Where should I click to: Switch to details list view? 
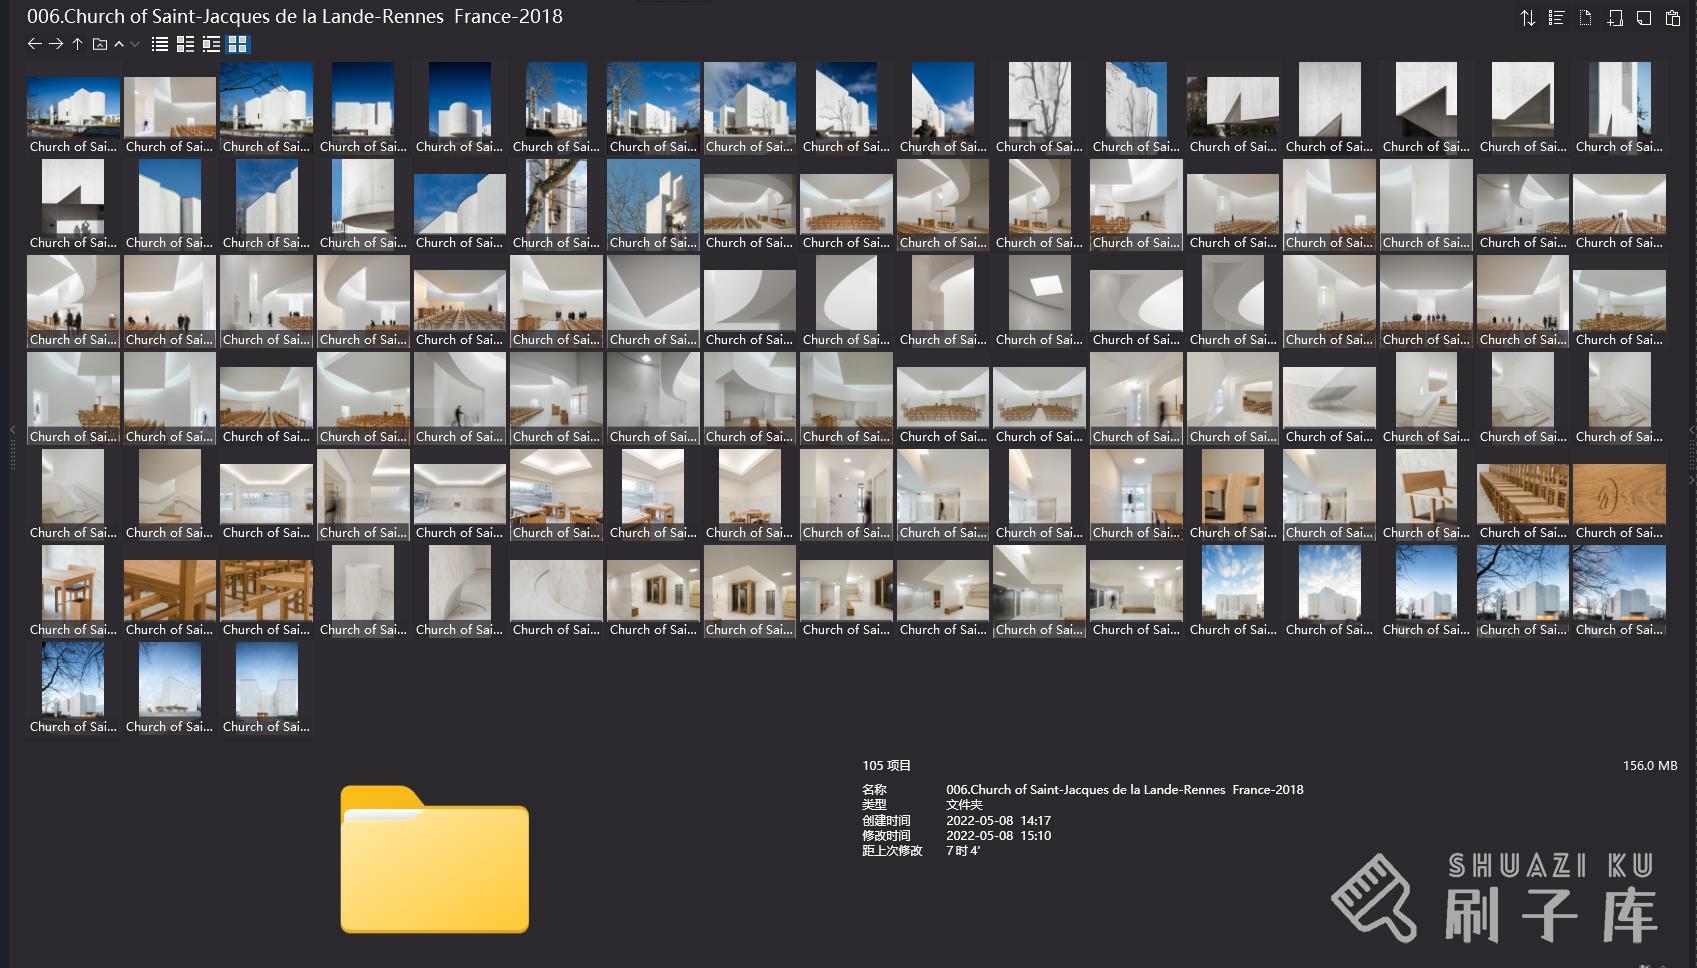click(185, 44)
